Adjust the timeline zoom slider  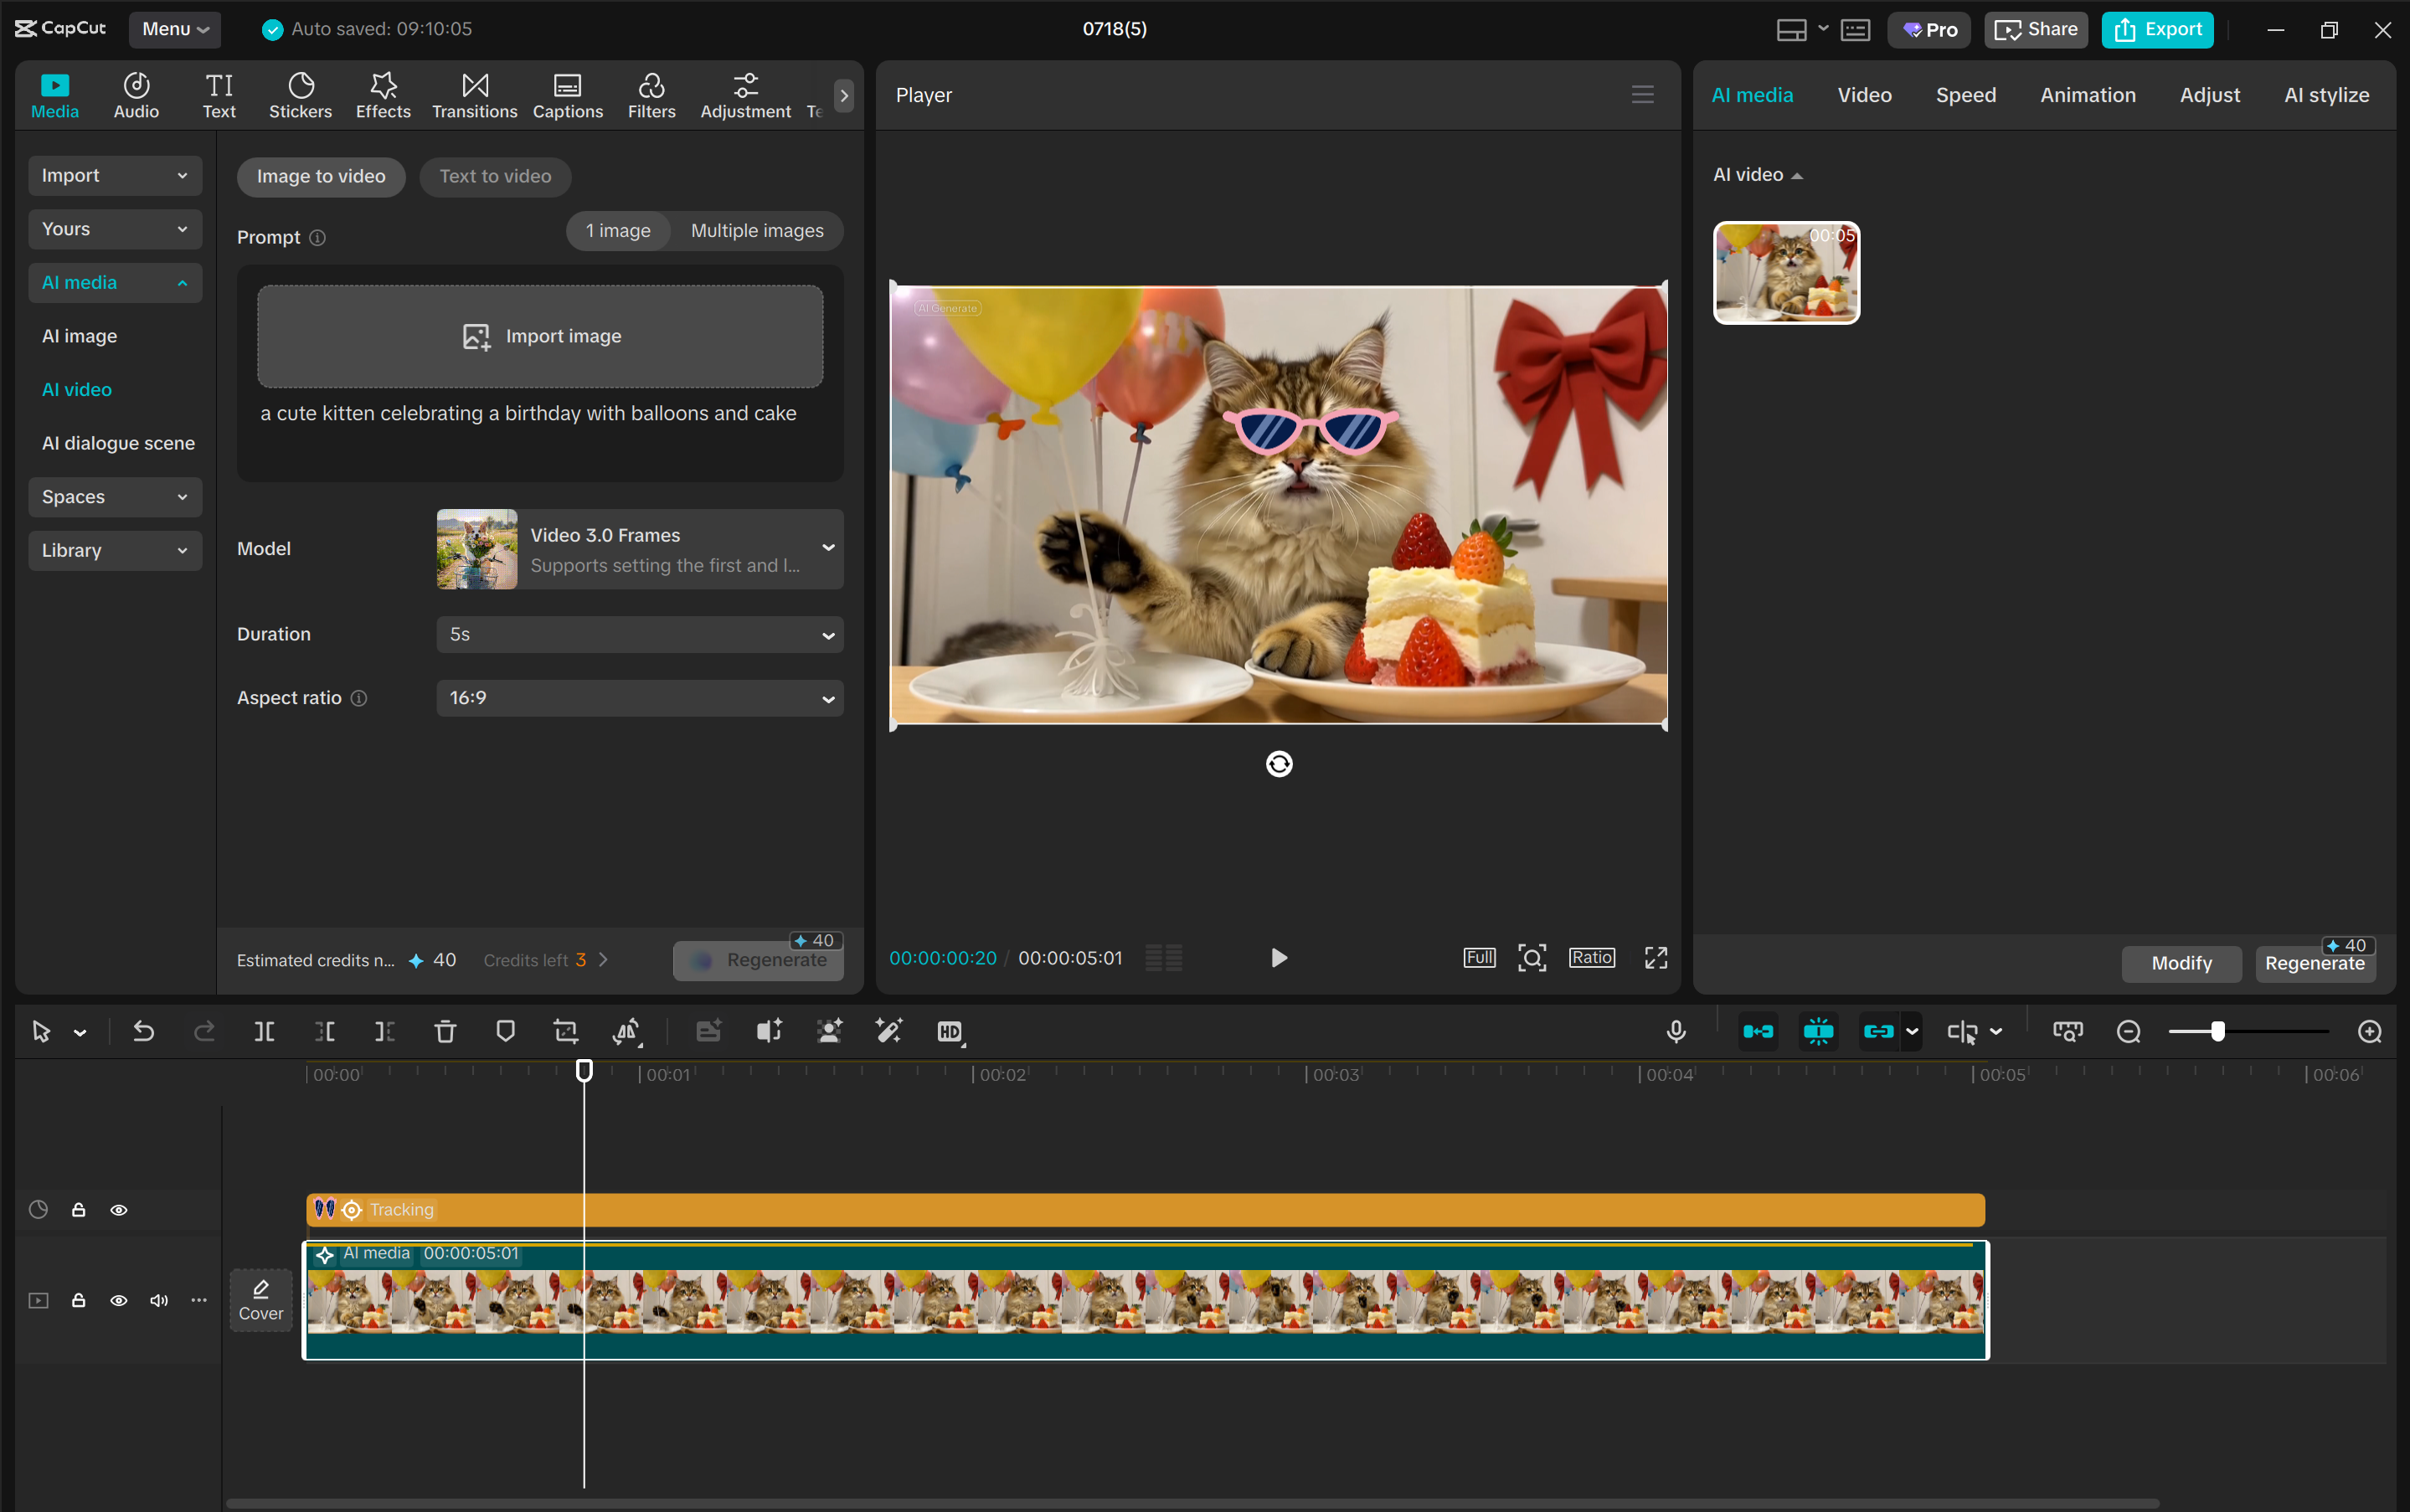2218,1031
